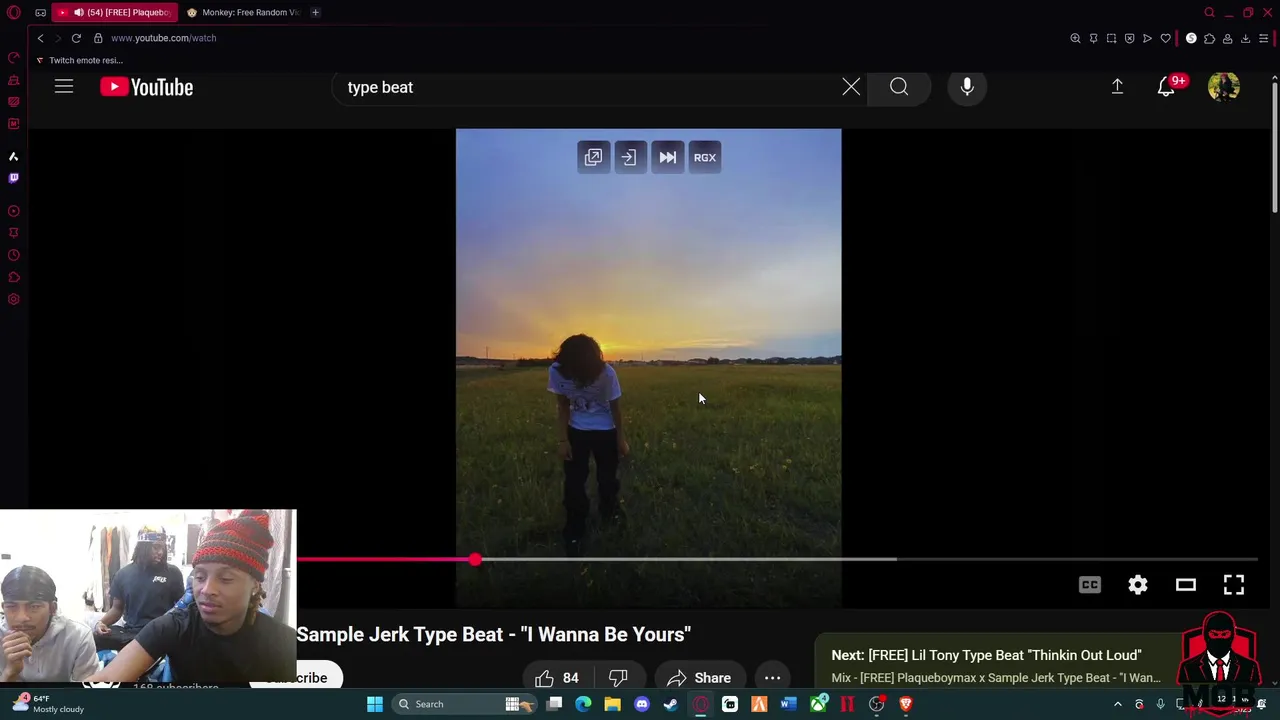
Task: Open a new browser tab
Action: coord(315,12)
